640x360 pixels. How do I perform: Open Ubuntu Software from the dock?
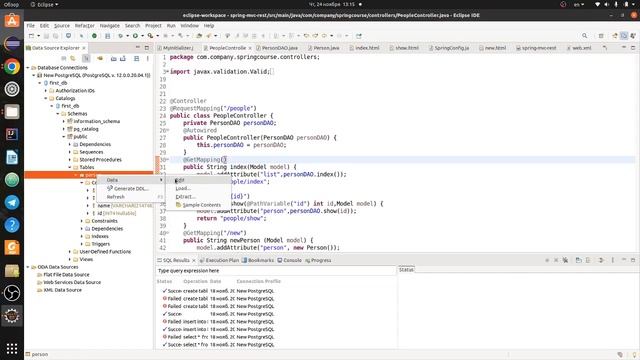point(12,21)
